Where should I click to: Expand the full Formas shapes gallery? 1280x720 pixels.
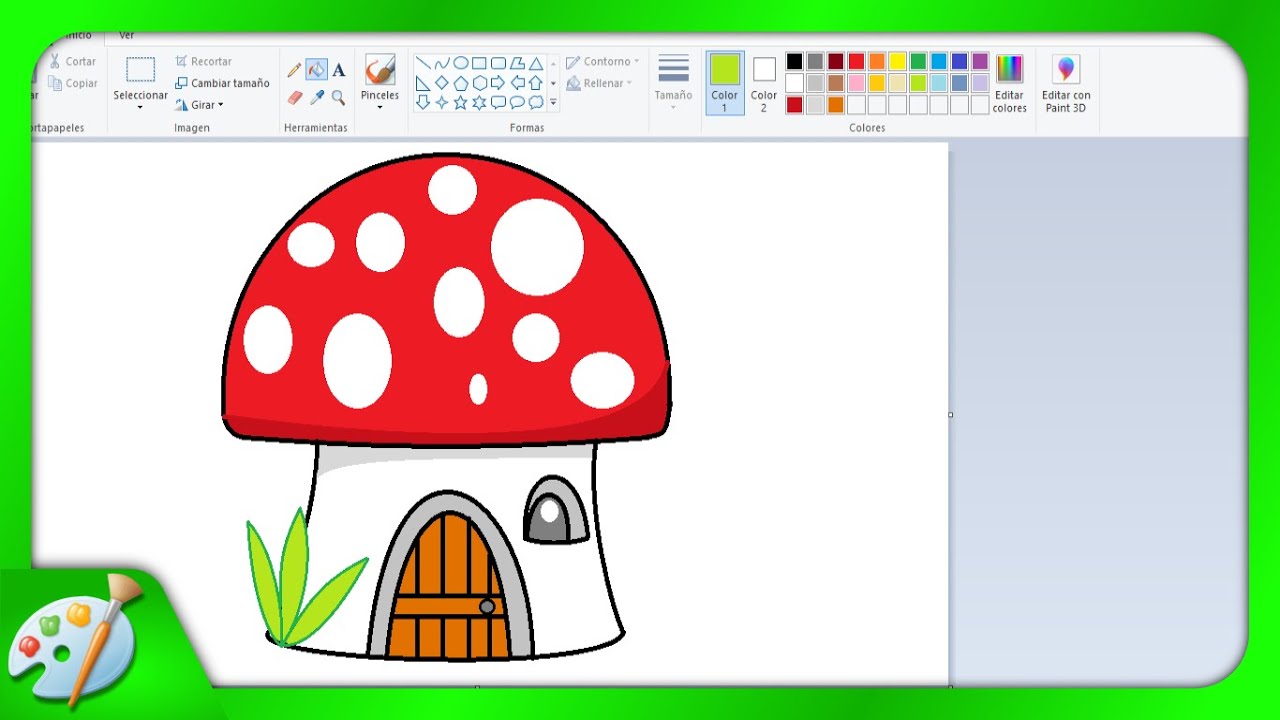553,102
